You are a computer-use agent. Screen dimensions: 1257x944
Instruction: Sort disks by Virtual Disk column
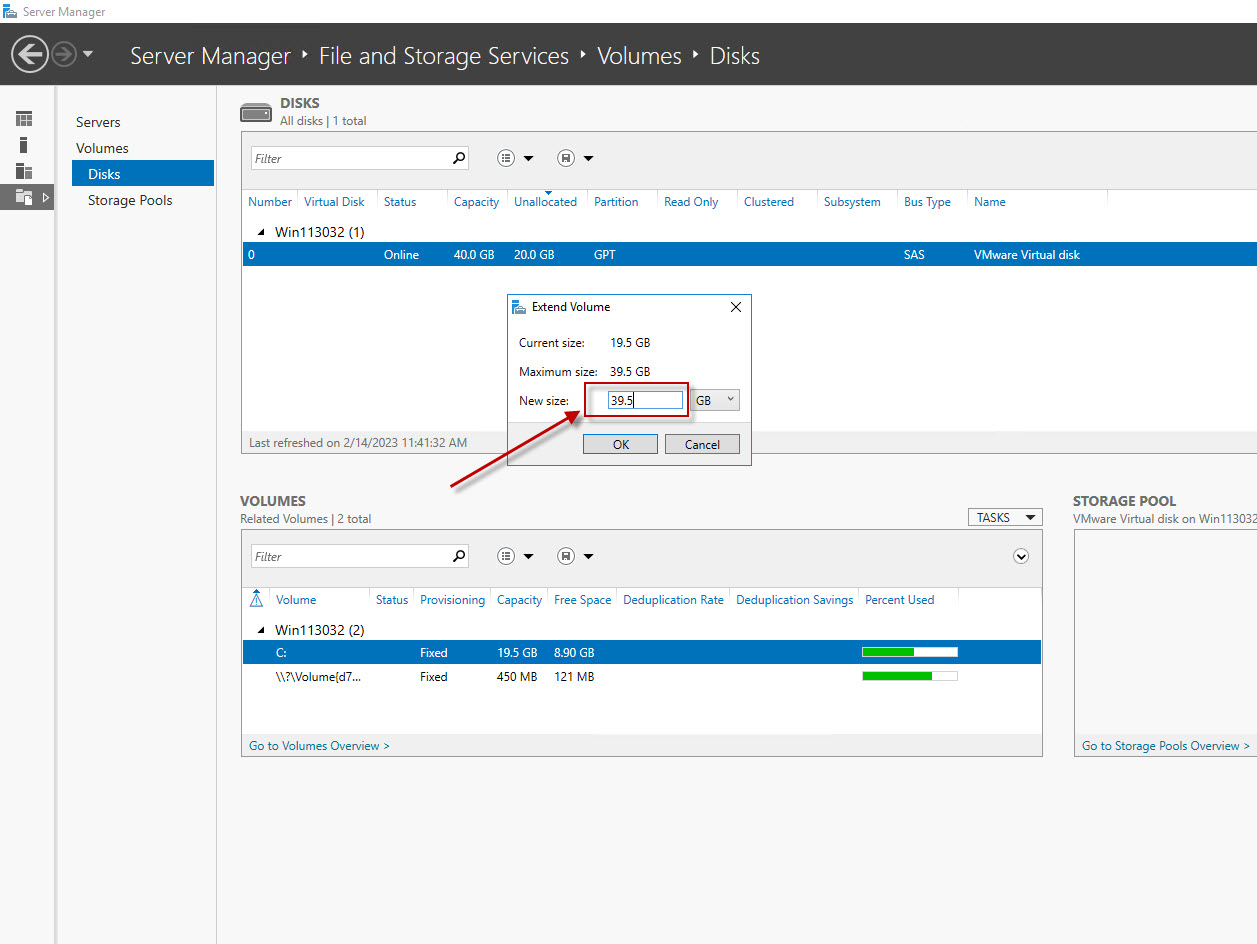334,201
